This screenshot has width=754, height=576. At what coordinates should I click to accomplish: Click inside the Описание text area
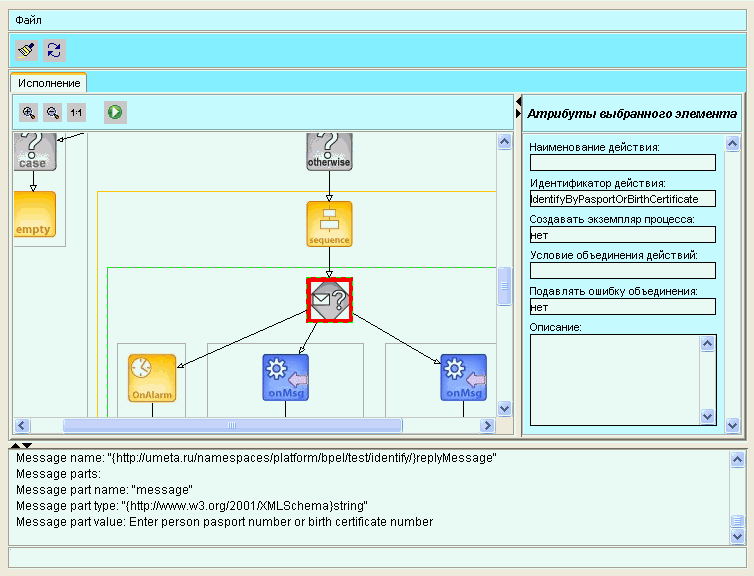[613, 379]
